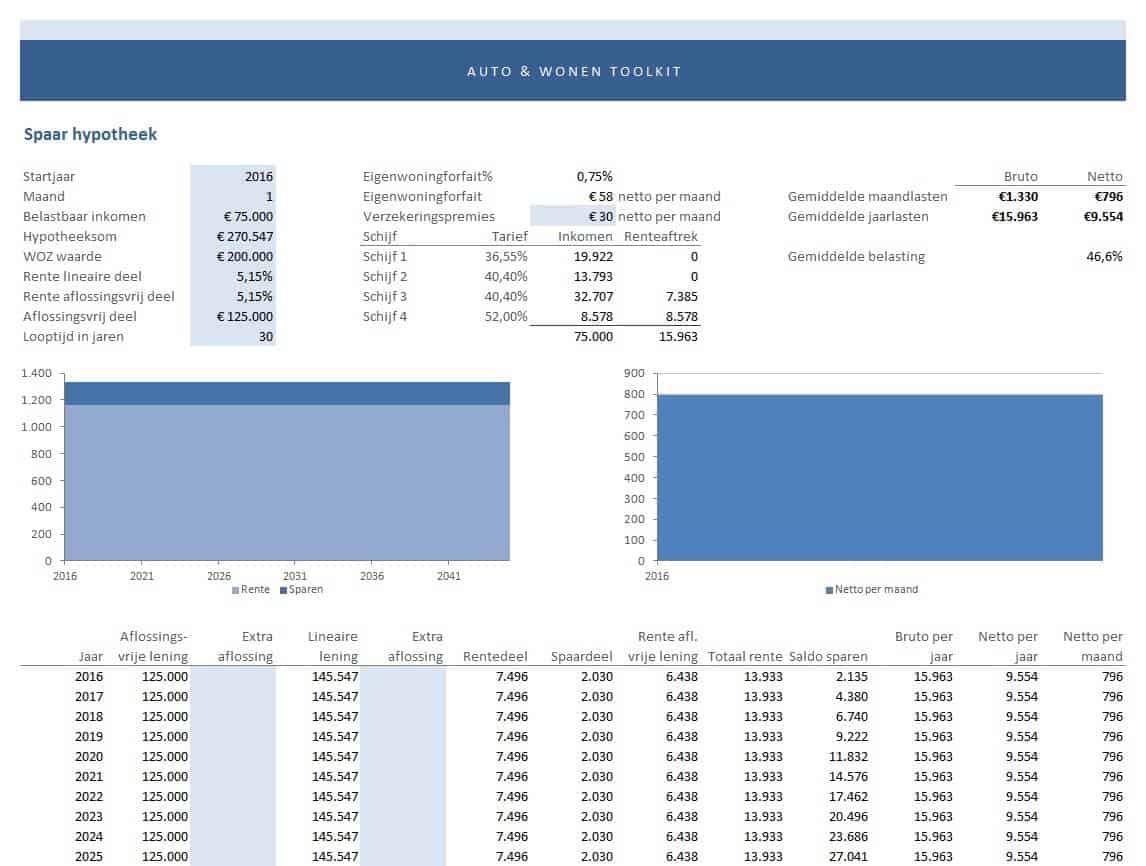Click the Belastbaar inkomen value € 75.000
This screenshot has width=1146, height=866.
(x=232, y=216)
